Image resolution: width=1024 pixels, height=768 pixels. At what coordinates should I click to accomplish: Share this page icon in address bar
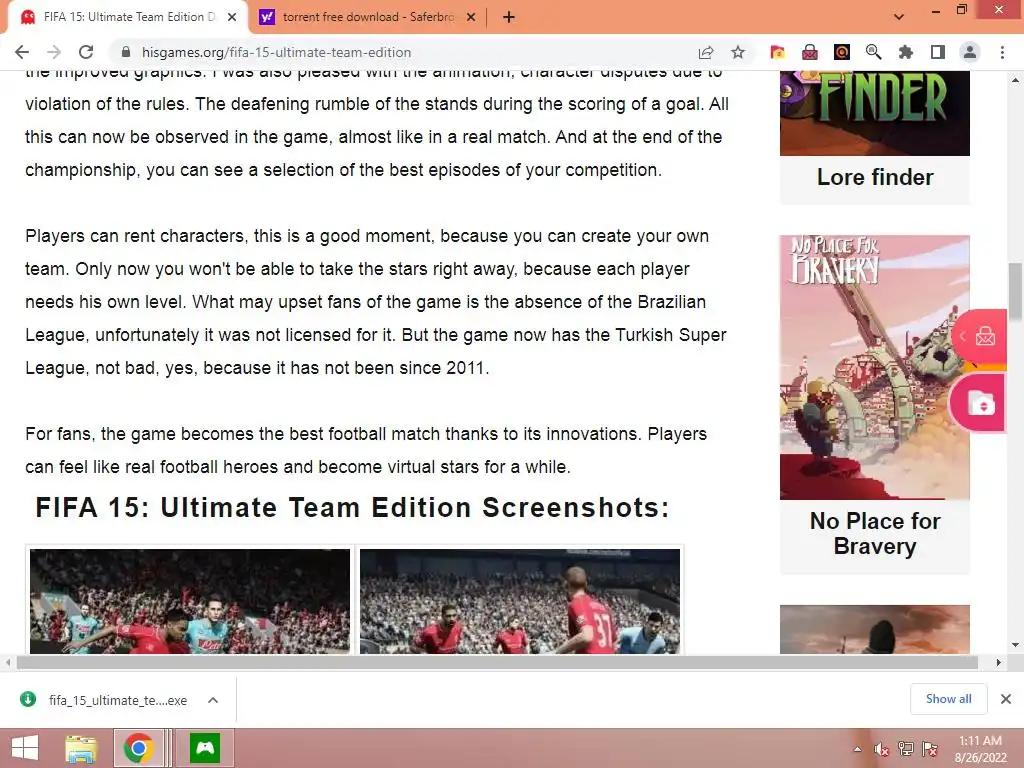(706, 52)
